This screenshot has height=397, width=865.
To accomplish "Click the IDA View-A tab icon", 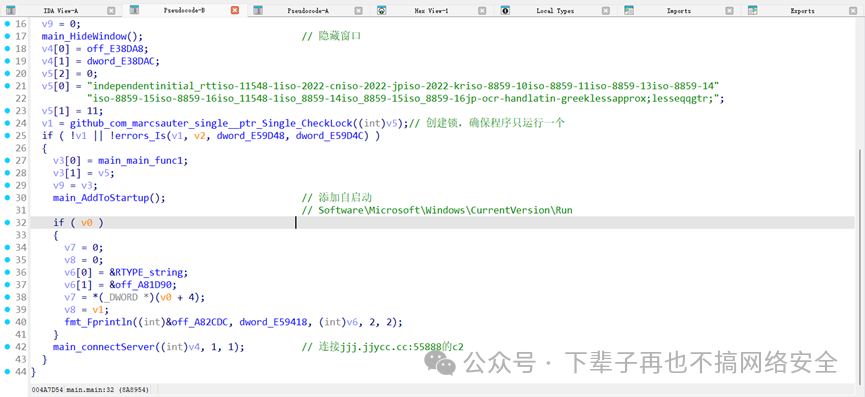I will point(10,10).
